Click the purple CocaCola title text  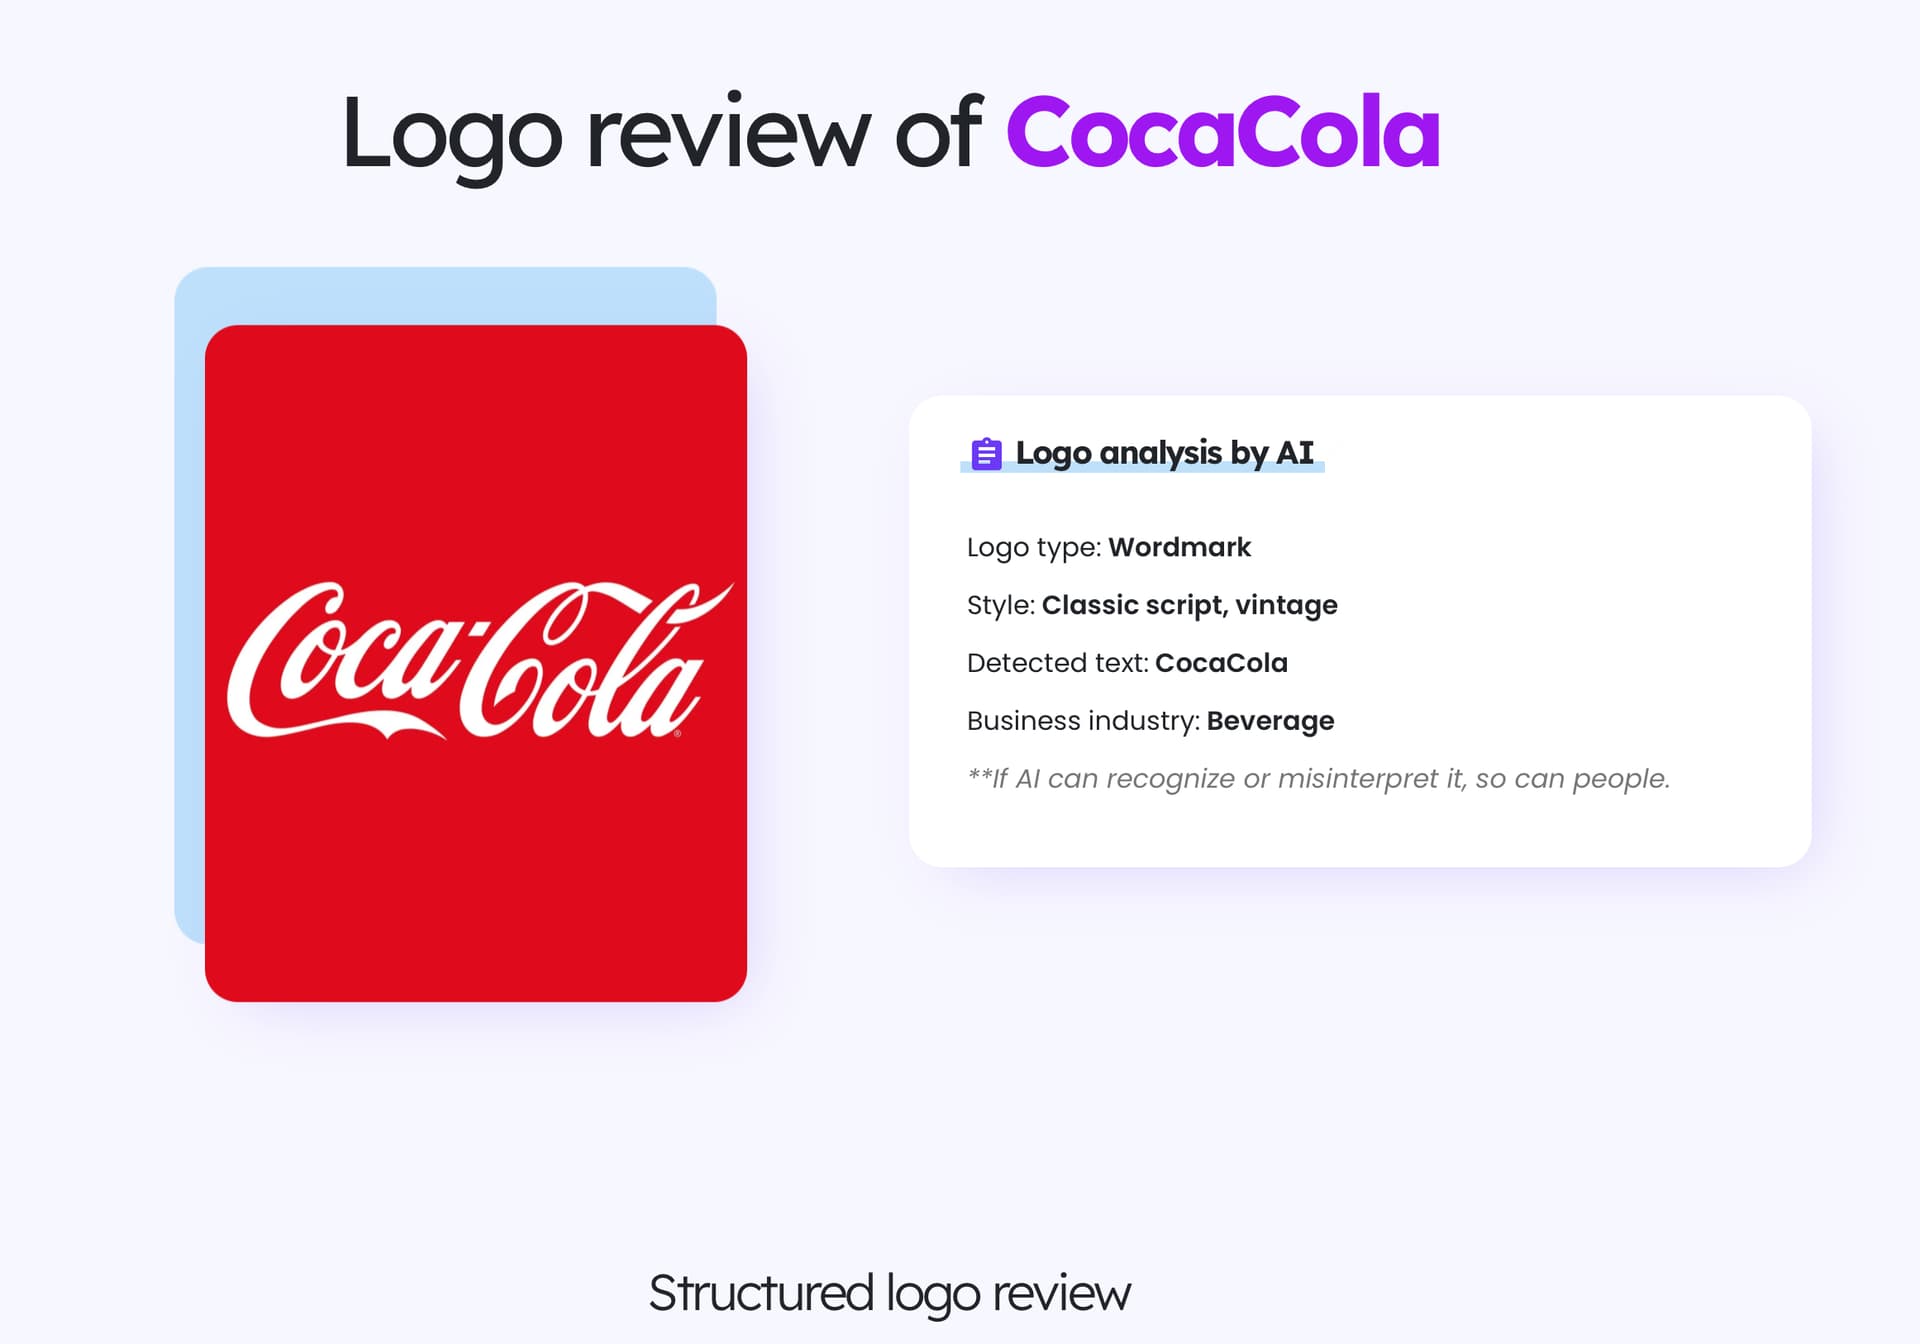tap(1223, 131)
